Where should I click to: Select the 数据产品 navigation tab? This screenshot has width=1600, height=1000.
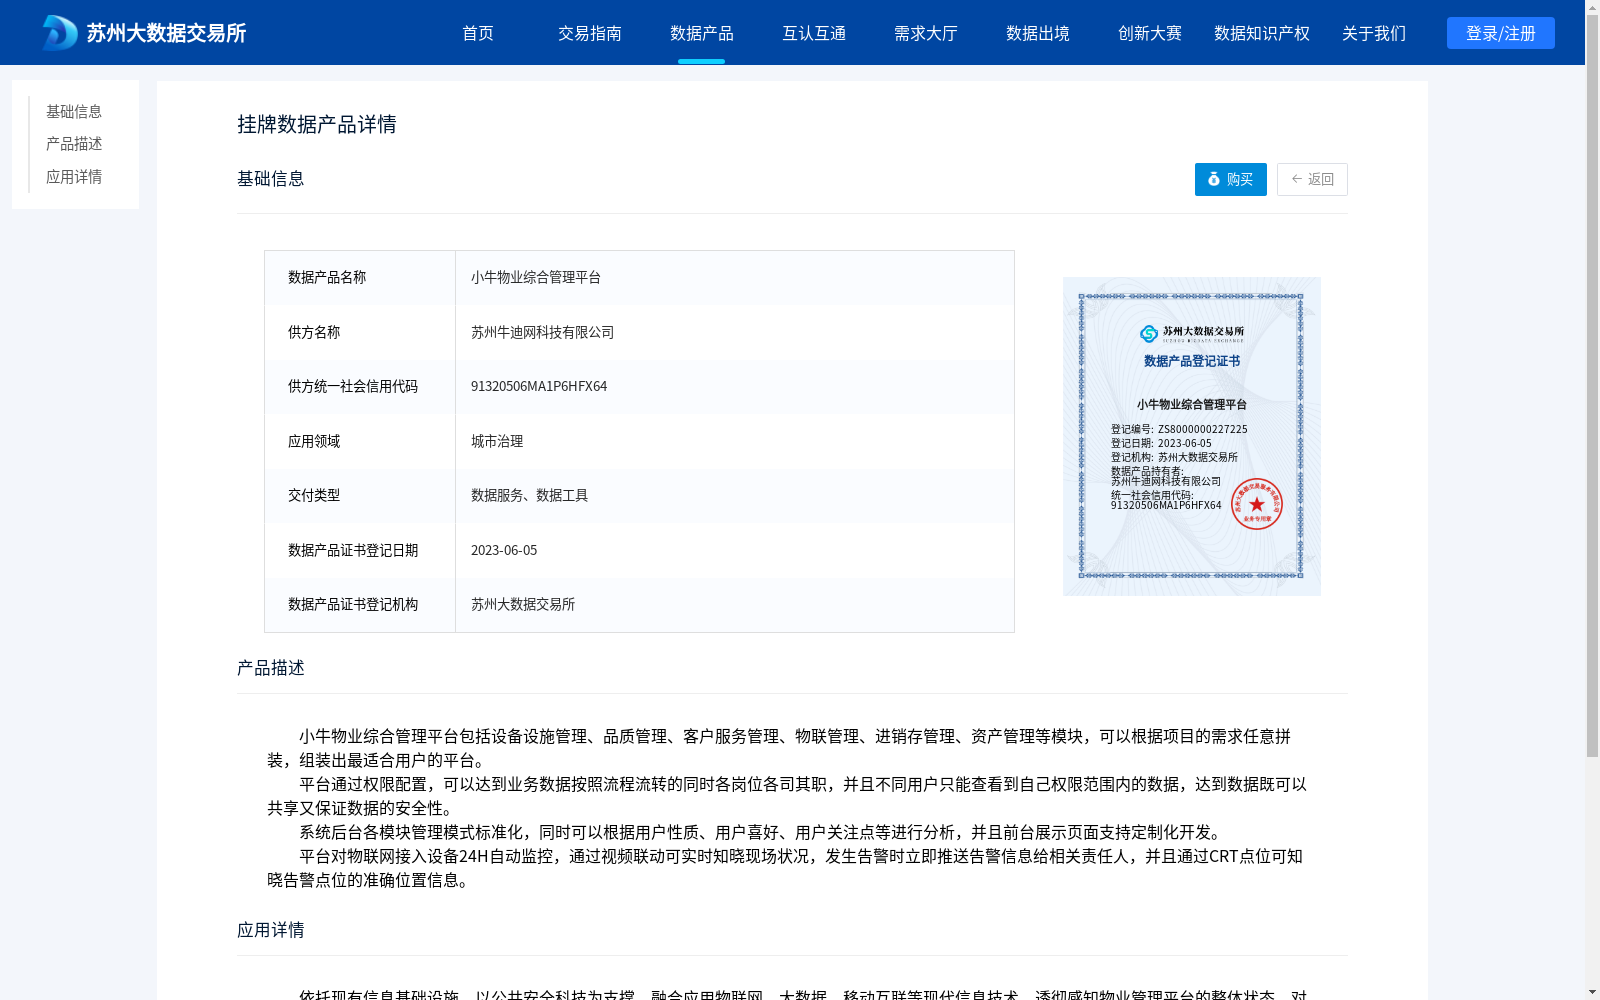click(702, 33)
